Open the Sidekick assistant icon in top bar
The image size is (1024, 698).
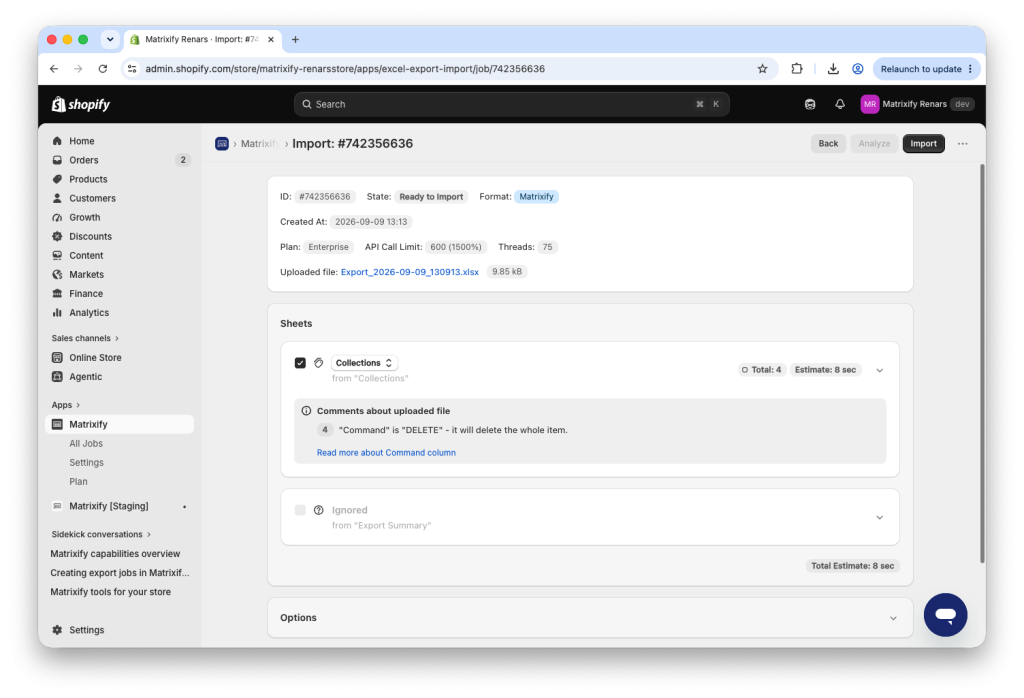click(x=810, y=104)
